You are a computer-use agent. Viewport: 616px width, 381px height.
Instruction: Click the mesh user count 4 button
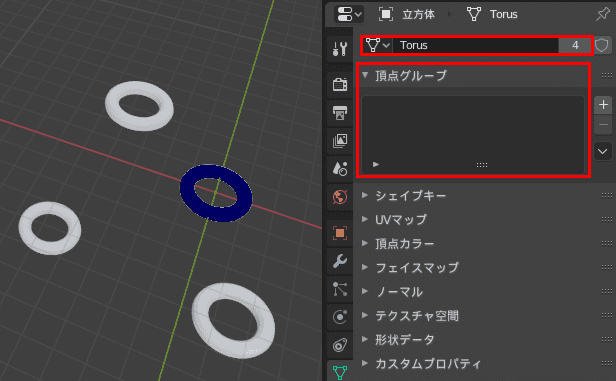pyautogui.click(x=575, y=45)
